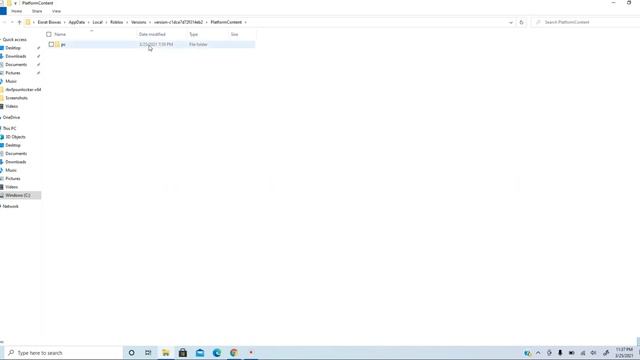The height and width of the screenshot is (360, 640).
Task: Open address bar history dropdown
Action: coord(511,22)
